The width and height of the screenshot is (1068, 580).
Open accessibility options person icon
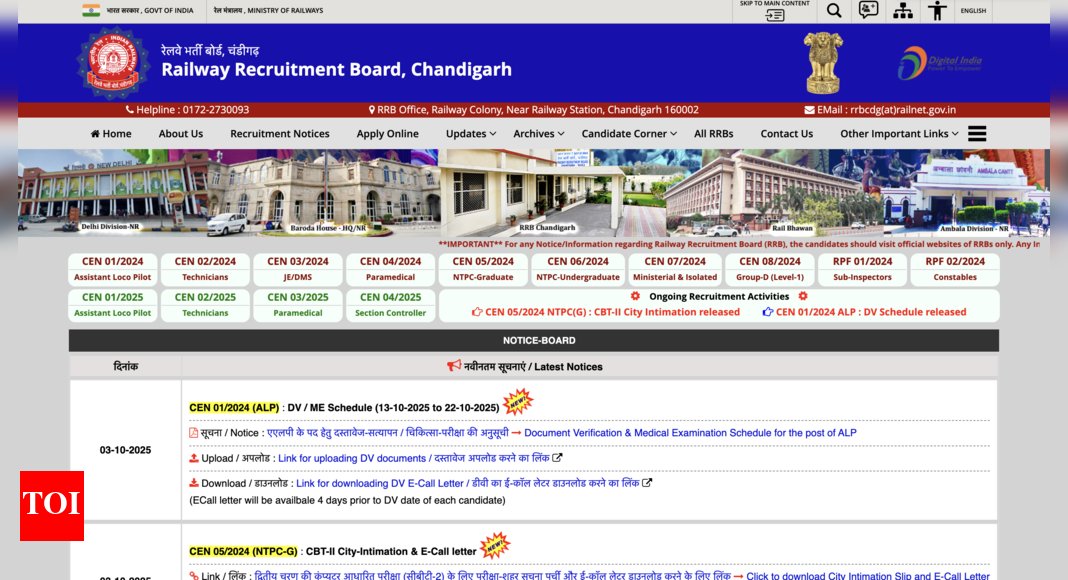tap(937, 11)
